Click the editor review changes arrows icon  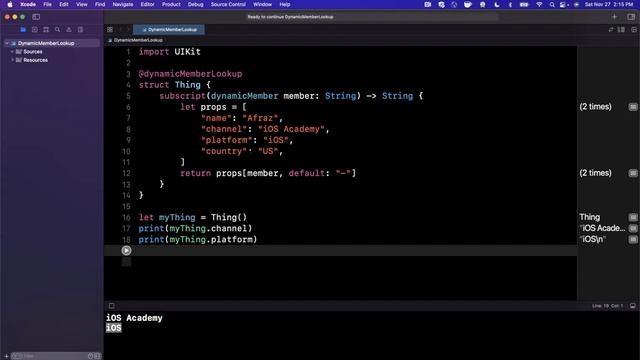coord(611,30)
